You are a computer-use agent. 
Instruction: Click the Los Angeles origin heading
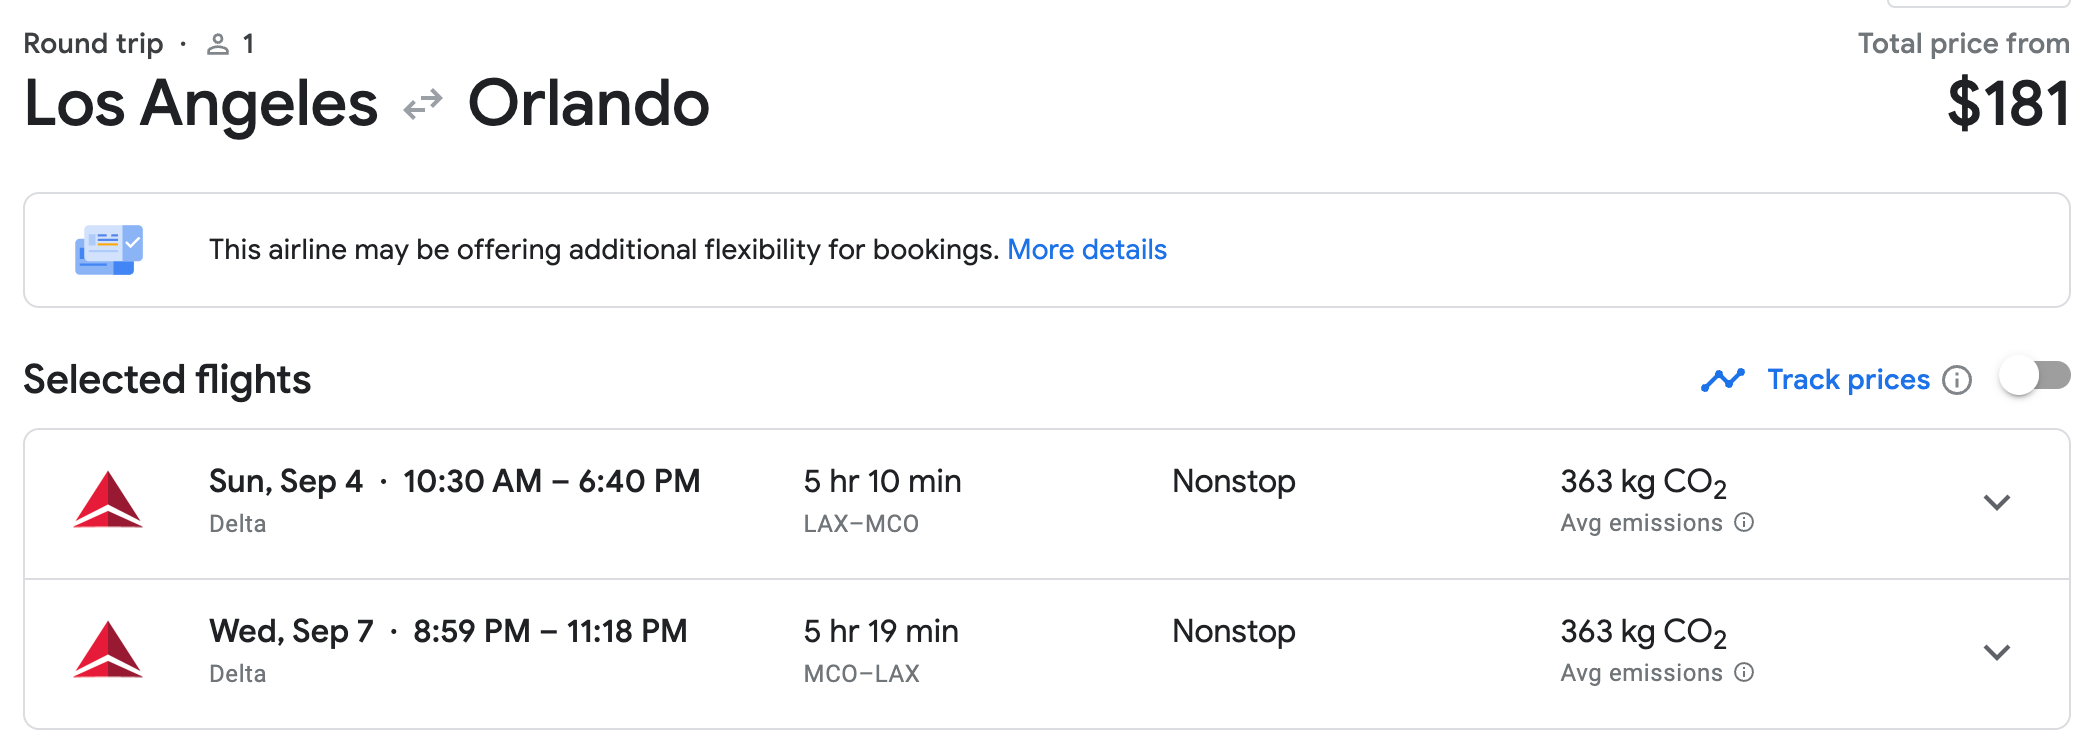pyautogui.click(x=201, y=104)
